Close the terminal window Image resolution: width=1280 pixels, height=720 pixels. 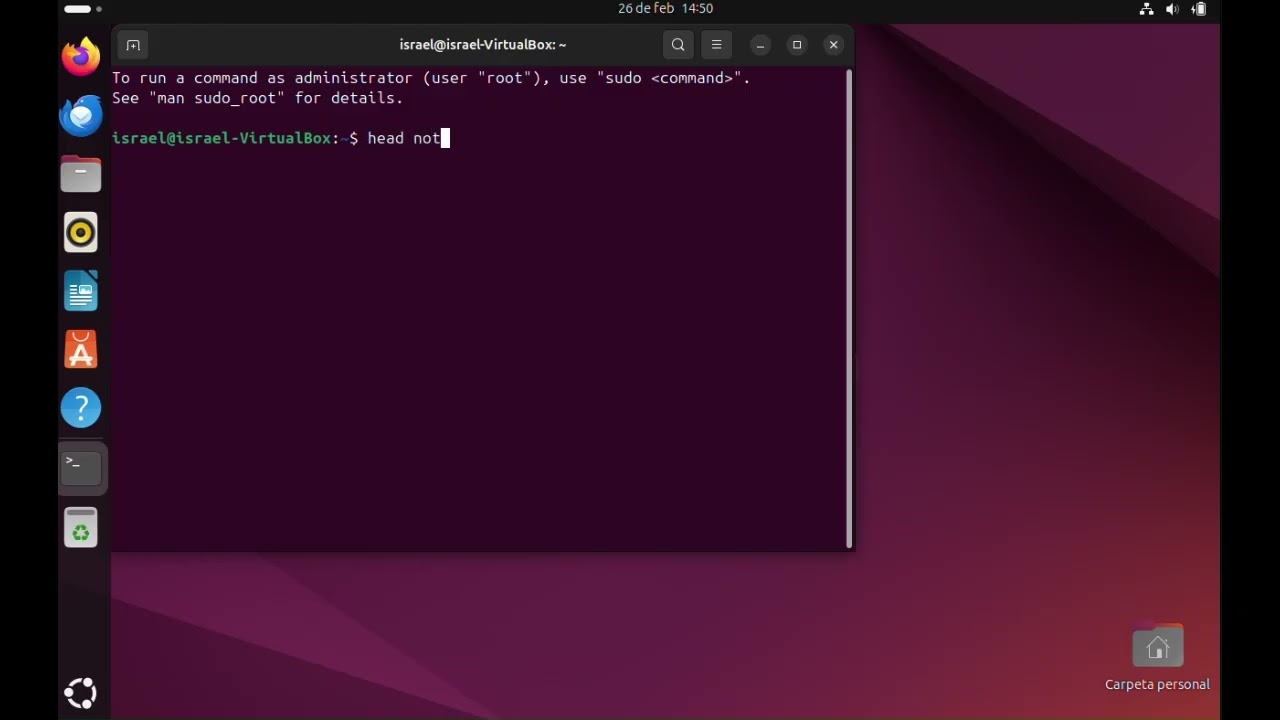tap(833, 45)
